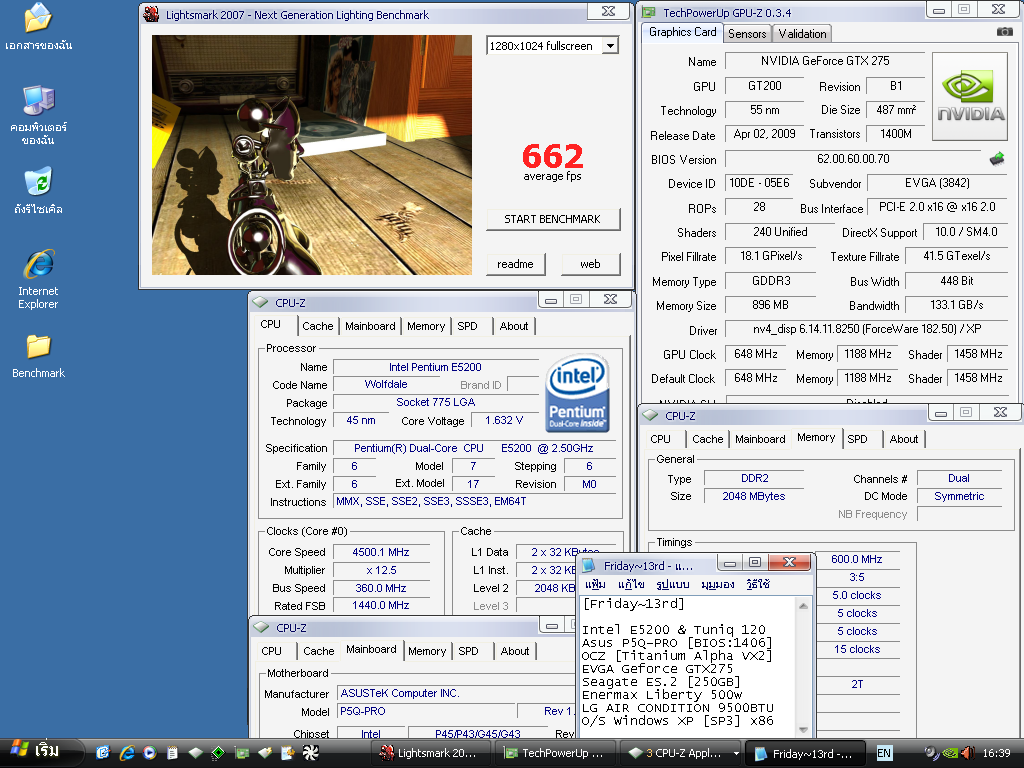Click the green graphics card quick launch icon

tap(242, 753)
